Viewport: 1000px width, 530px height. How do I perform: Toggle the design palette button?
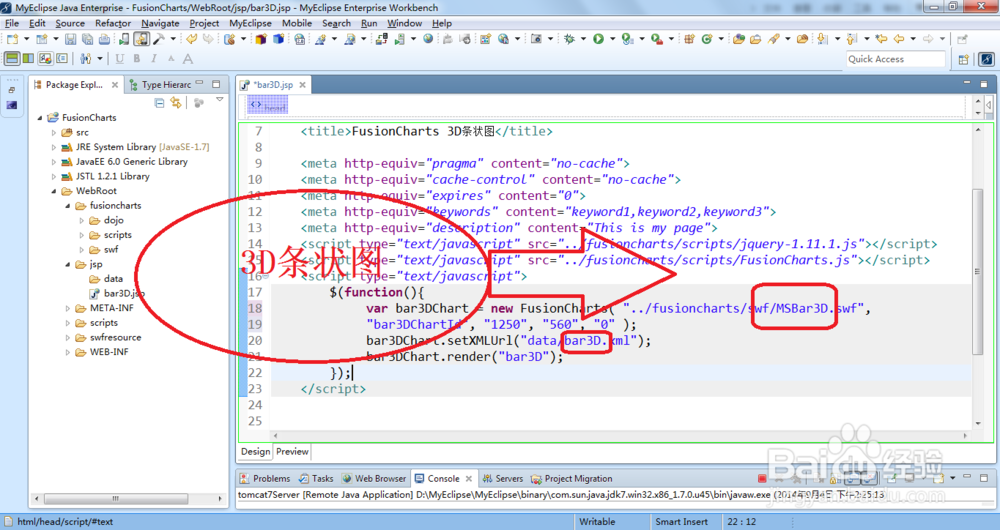coord(45,58)
